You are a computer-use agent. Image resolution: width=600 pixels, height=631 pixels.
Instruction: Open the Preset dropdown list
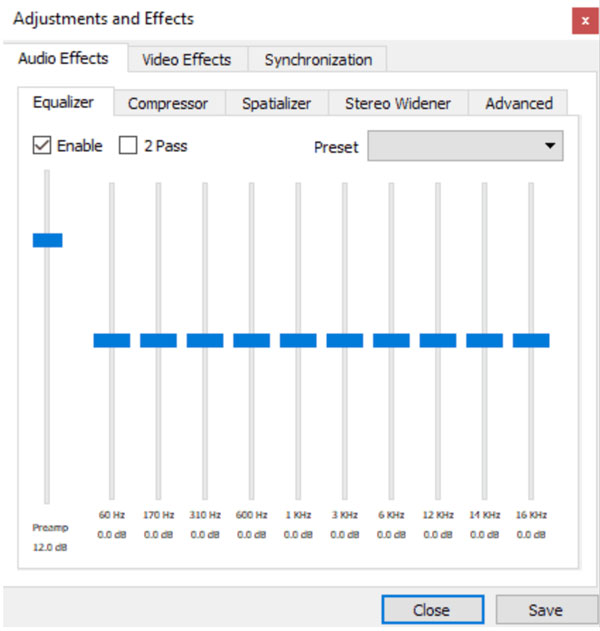pyautogui.click(x=465, y=146)
